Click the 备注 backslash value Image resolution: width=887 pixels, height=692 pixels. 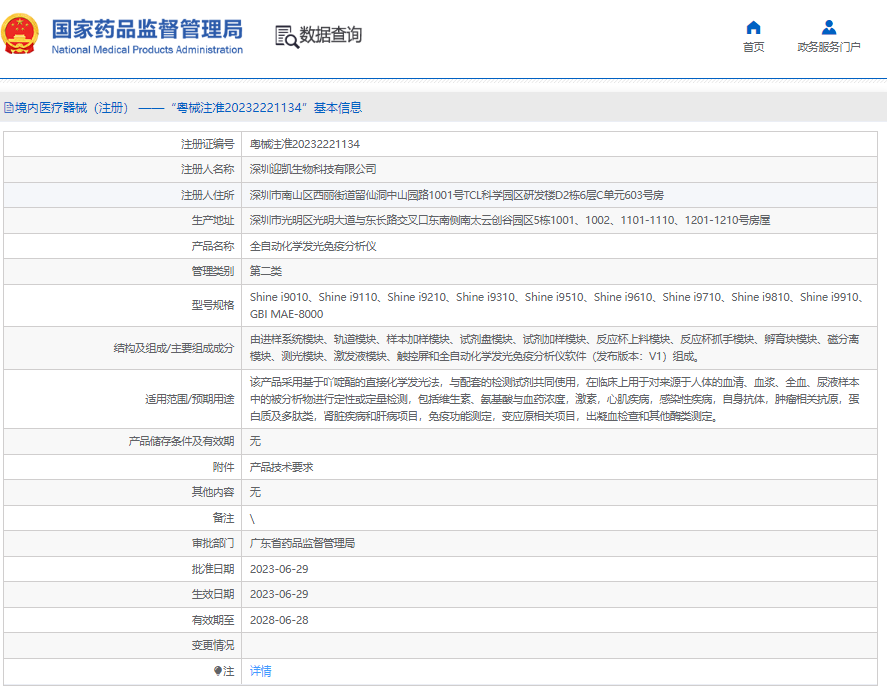point(252,519)
